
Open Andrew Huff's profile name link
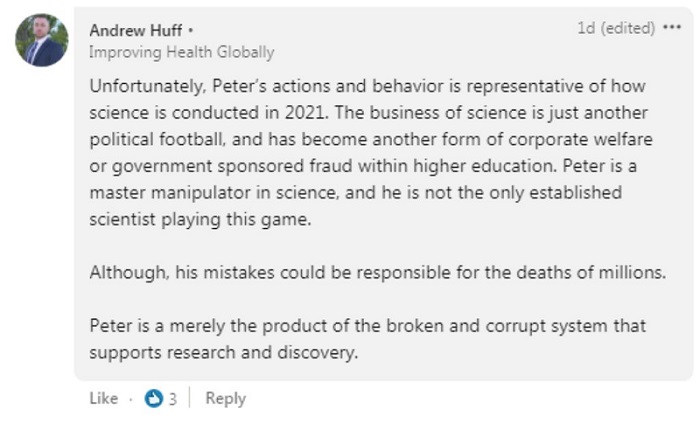tap(135, 31)
